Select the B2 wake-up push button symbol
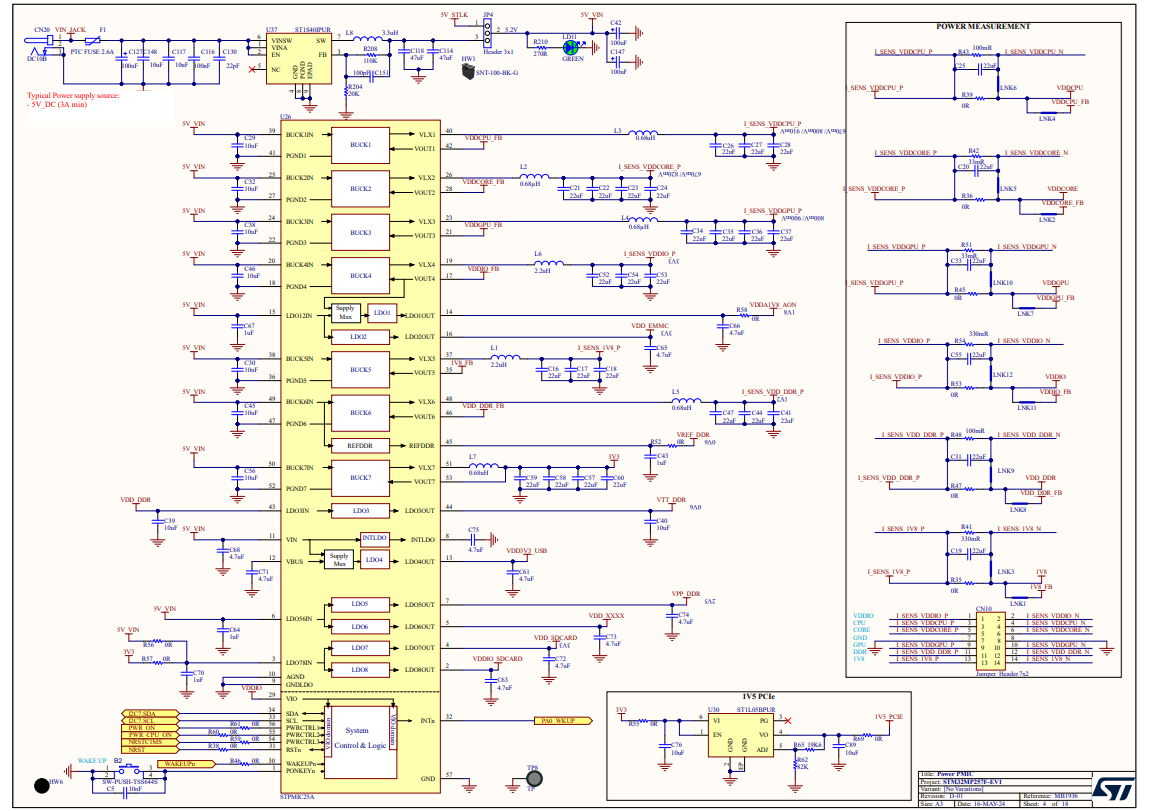1151x811 pixels. click(129, 769)
